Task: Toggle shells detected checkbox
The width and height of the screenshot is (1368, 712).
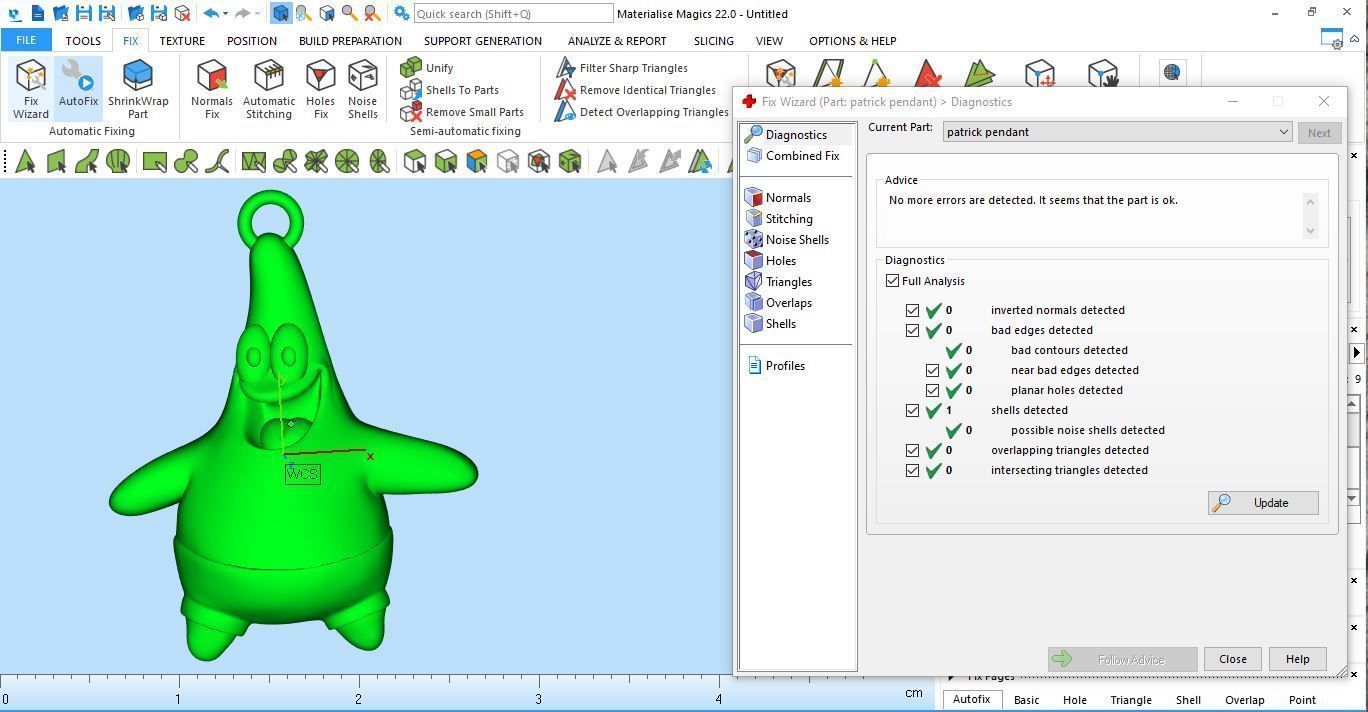Action: tap(912, 410)
